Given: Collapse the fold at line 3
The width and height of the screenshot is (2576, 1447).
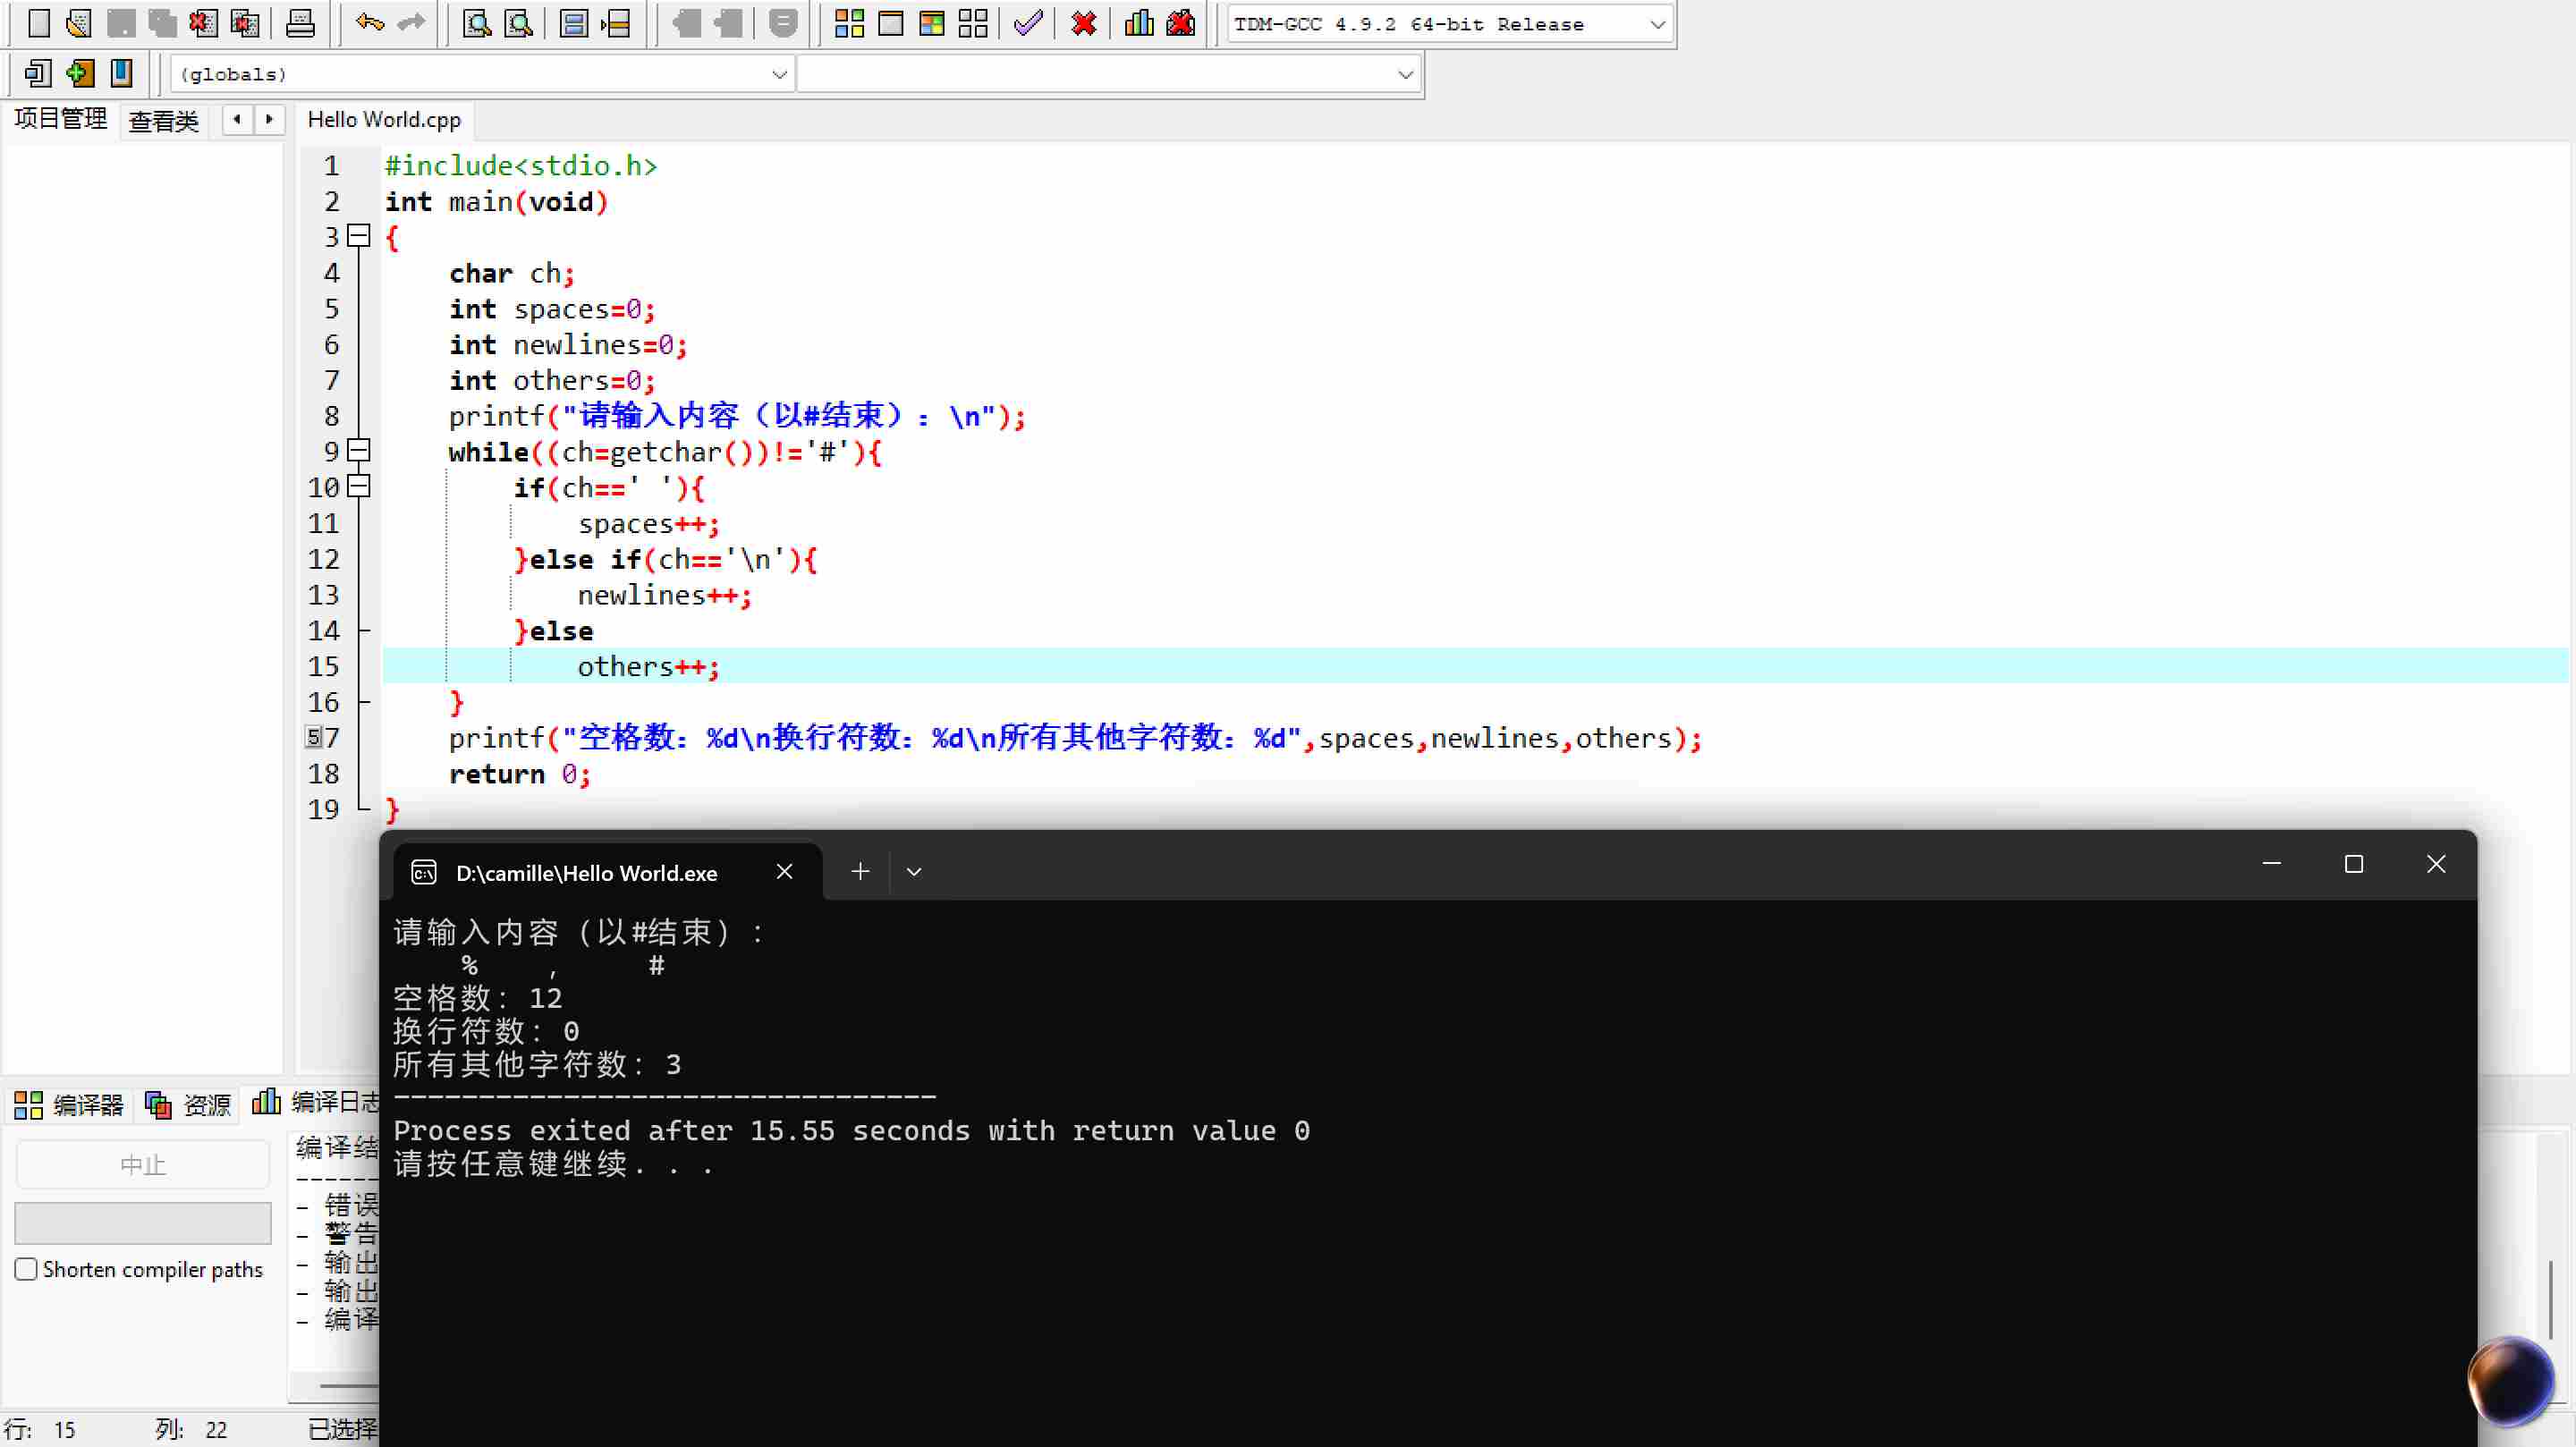Looking at the screenshot, I should pos(359,236).
